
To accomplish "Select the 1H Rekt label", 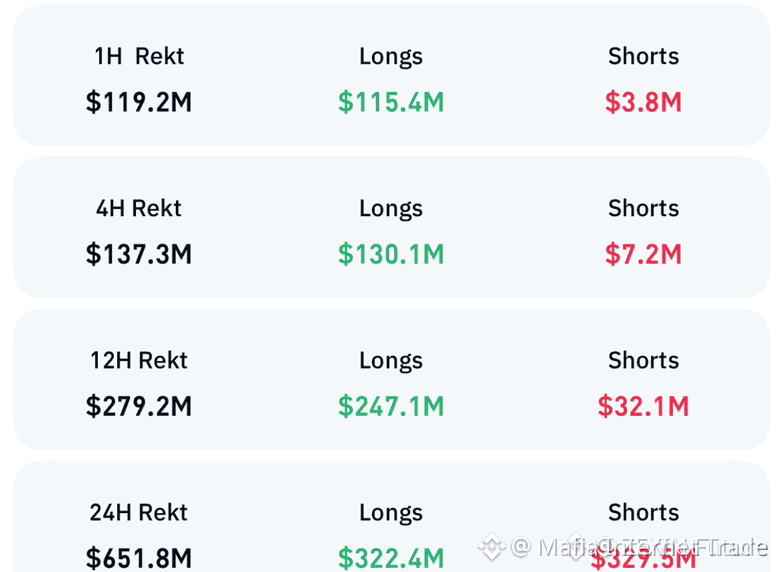I will tap(139, 56).
